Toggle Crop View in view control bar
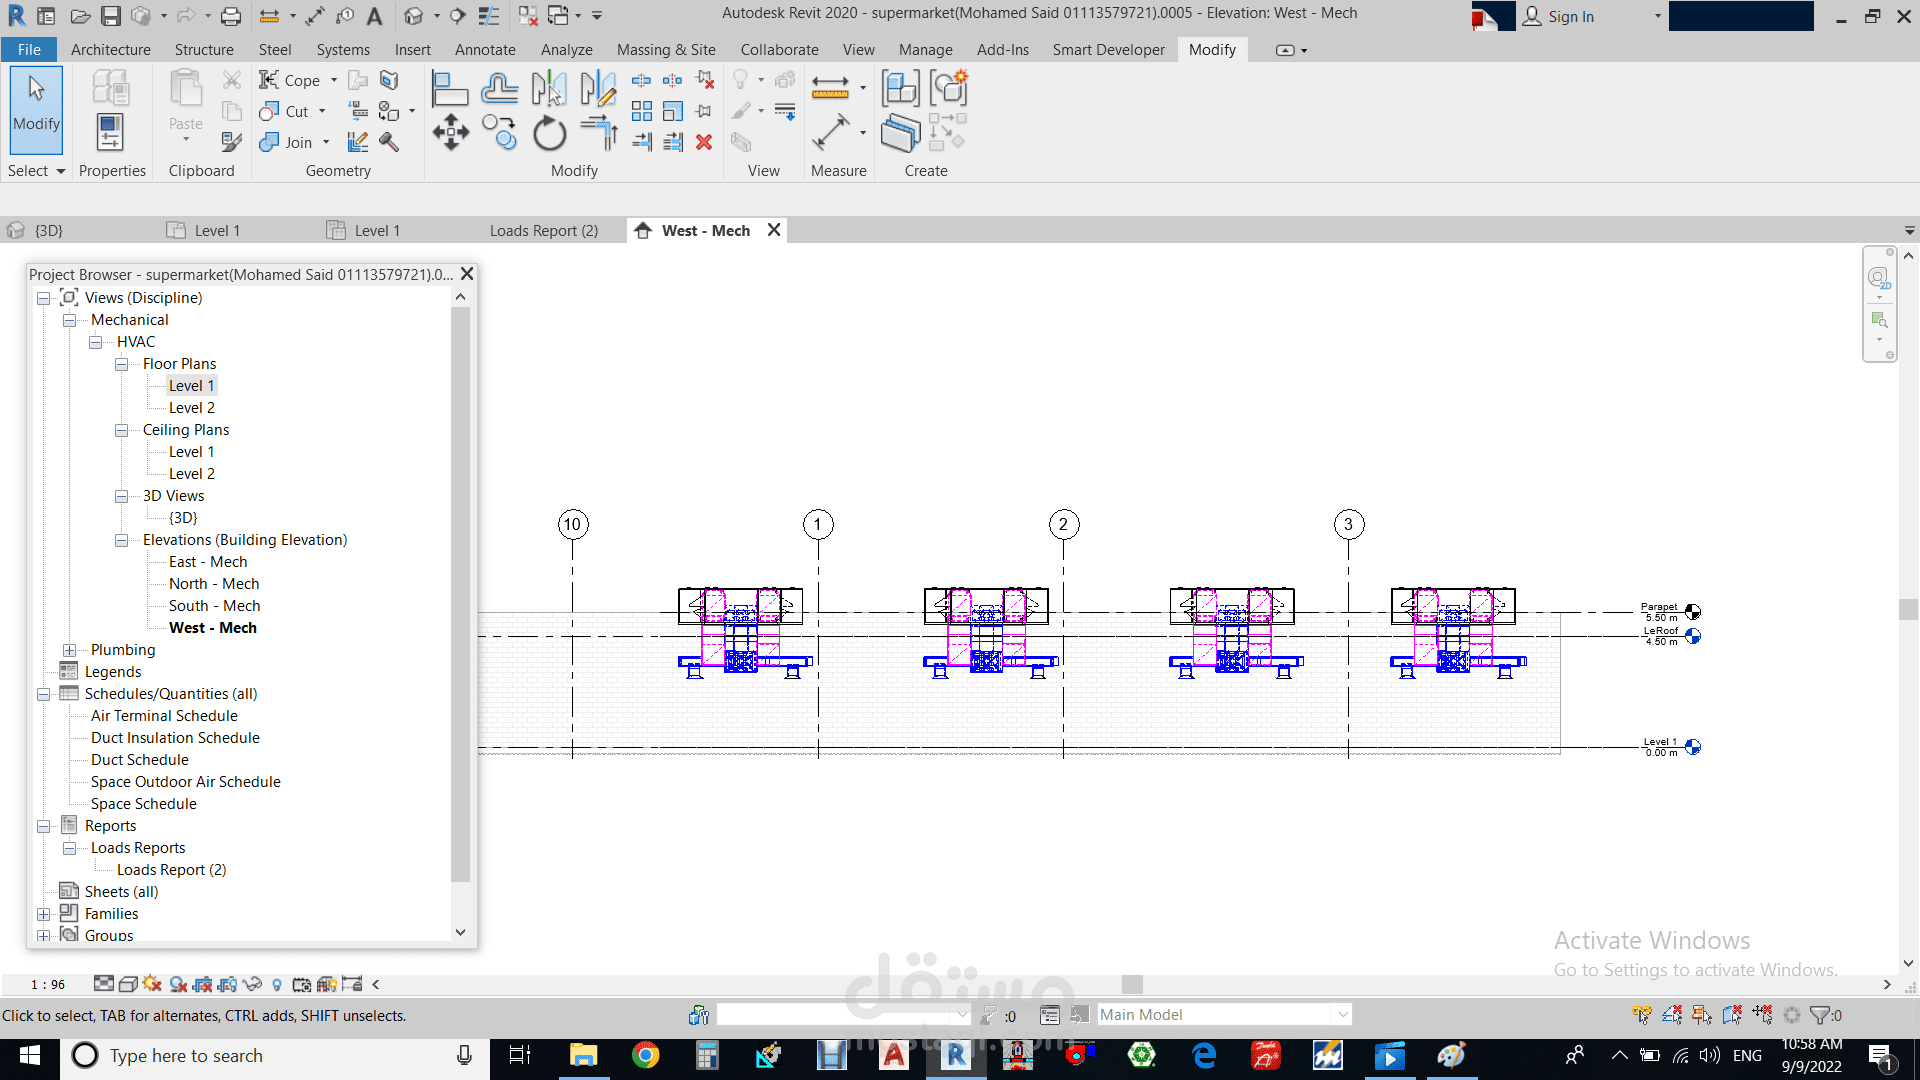 [x=203, y=984]
